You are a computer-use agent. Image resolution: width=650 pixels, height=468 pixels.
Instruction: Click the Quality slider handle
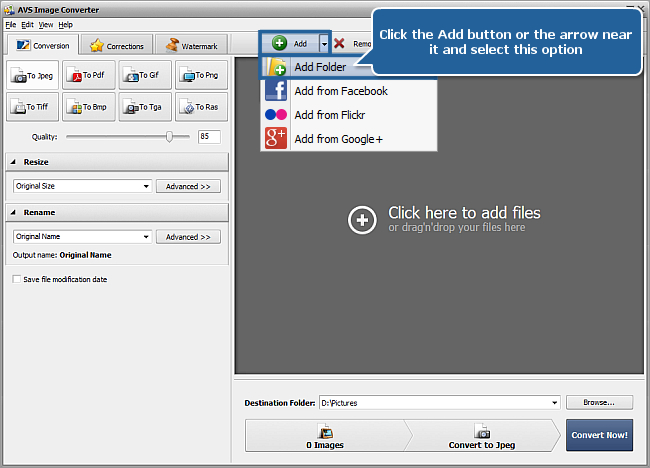(169, 136)
